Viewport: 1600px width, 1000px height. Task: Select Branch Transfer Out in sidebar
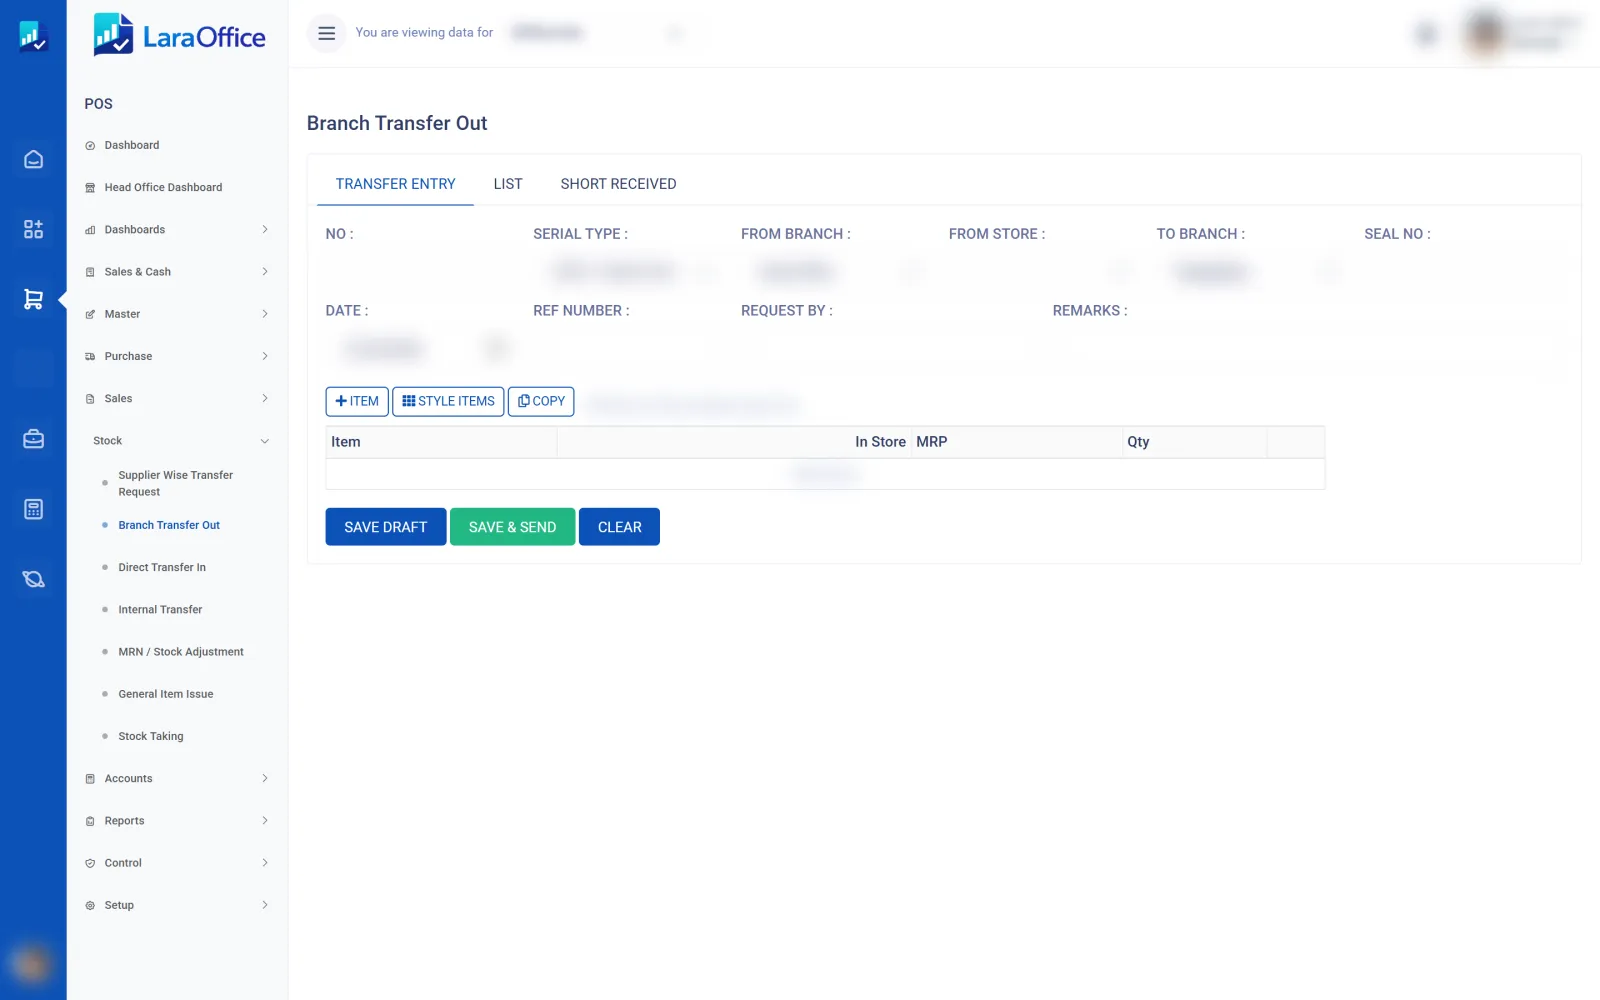pos(169,525)
